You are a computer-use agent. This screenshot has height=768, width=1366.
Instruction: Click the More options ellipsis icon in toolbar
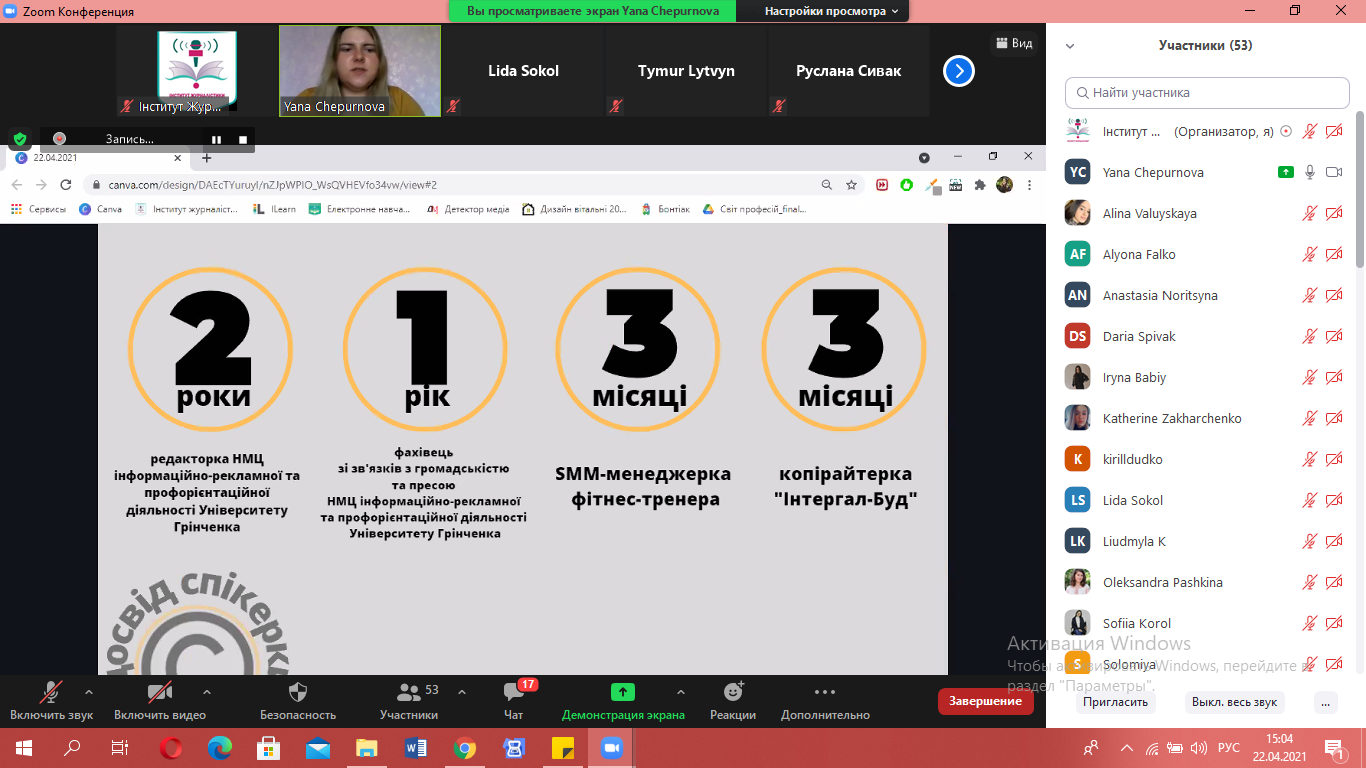pos(825,692)
